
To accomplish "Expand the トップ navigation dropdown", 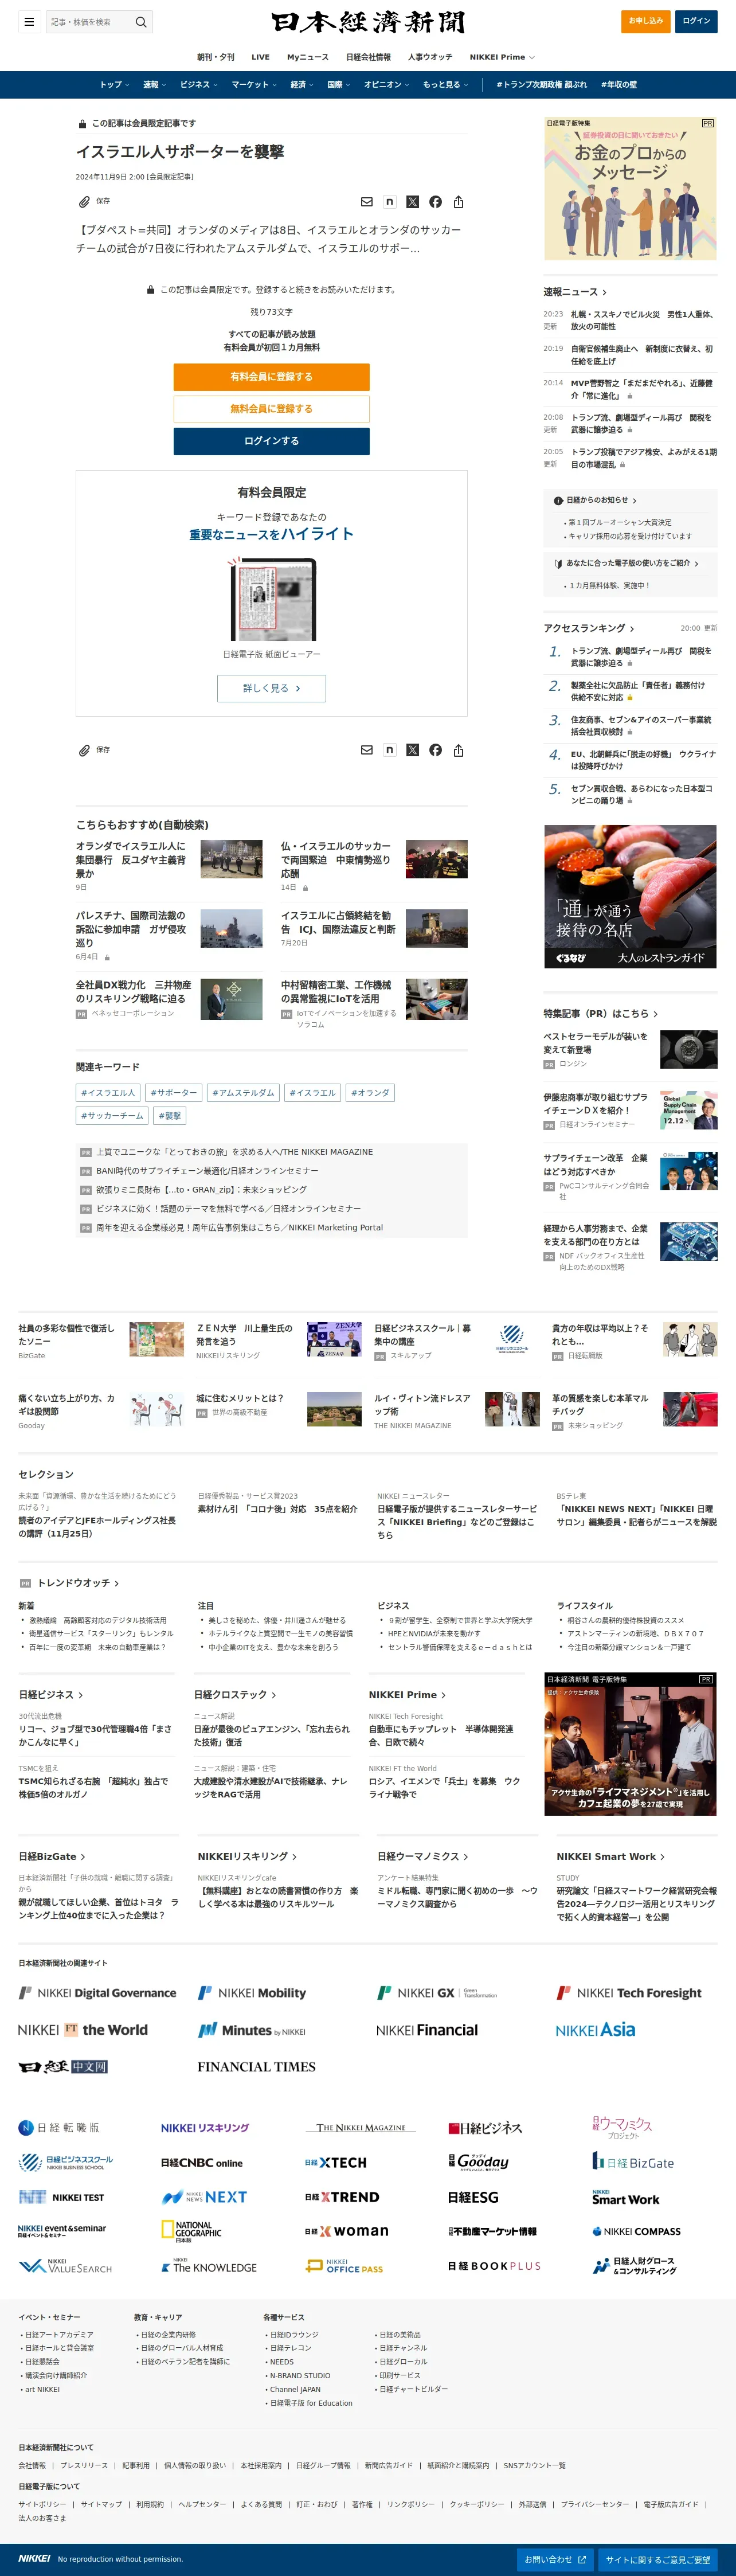I will pos(114,85).
